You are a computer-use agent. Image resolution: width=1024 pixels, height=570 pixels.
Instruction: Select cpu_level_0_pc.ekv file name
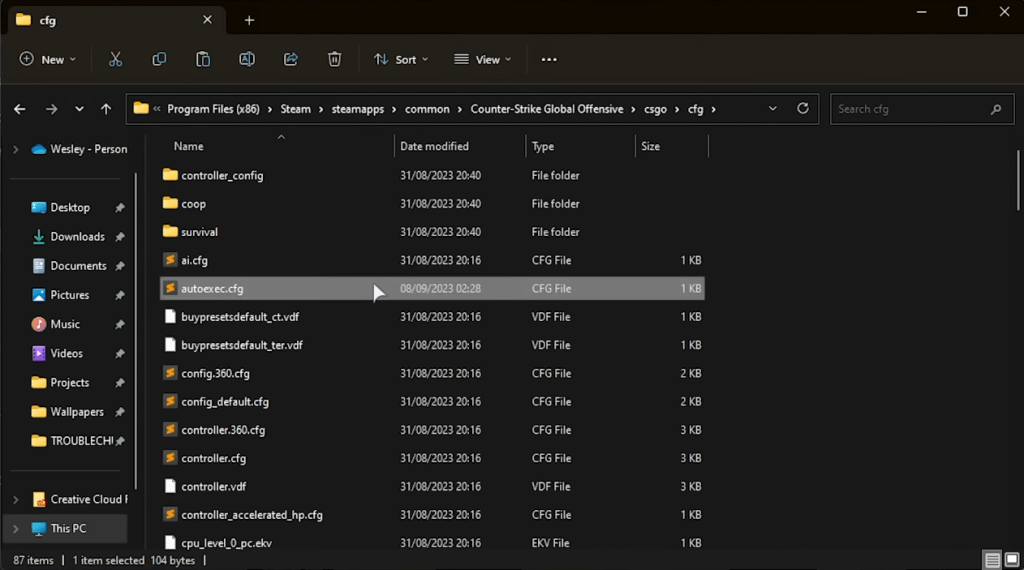point(226,543)
